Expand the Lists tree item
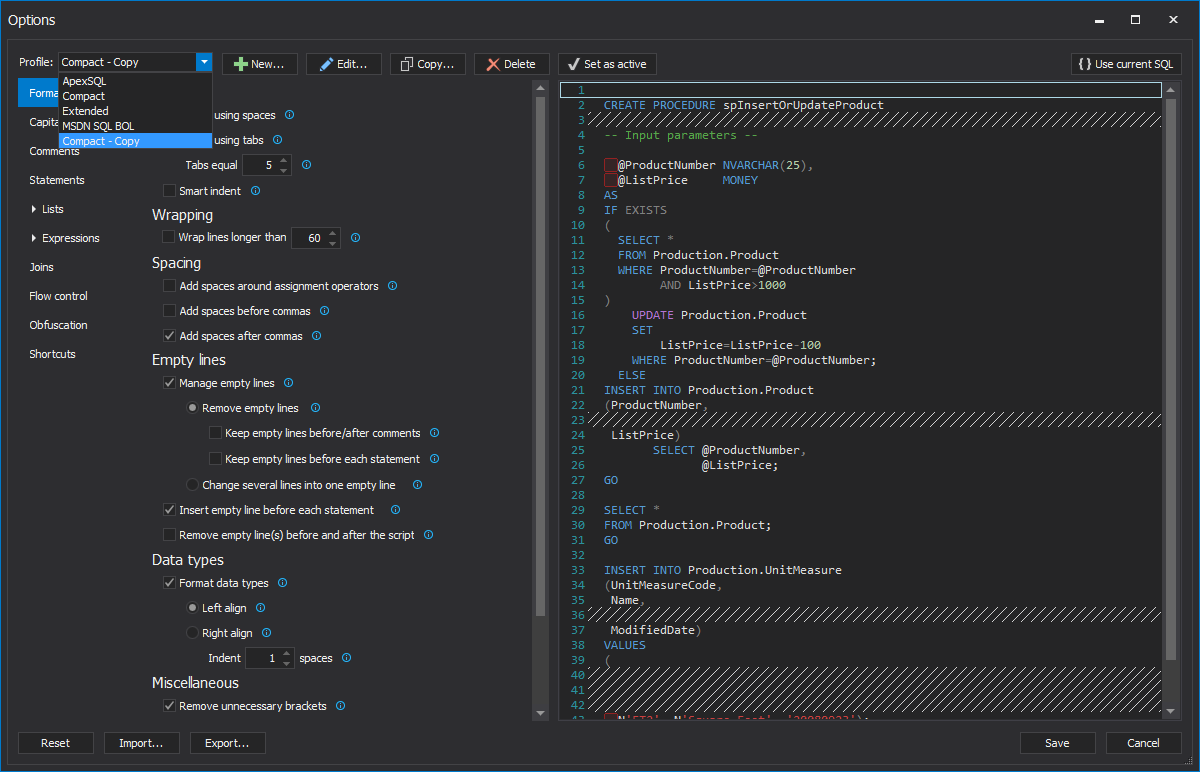Image resolution: width=1200 pixels, height=772 pixels. point(34,210)
